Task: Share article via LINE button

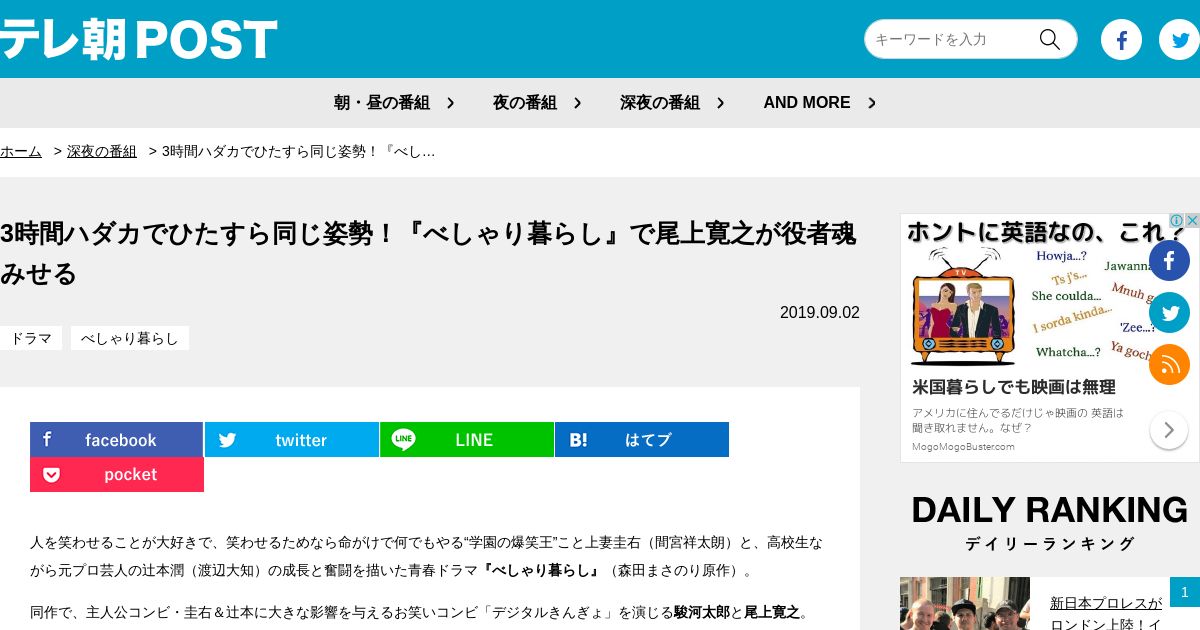Action: [x=467, y=440]
